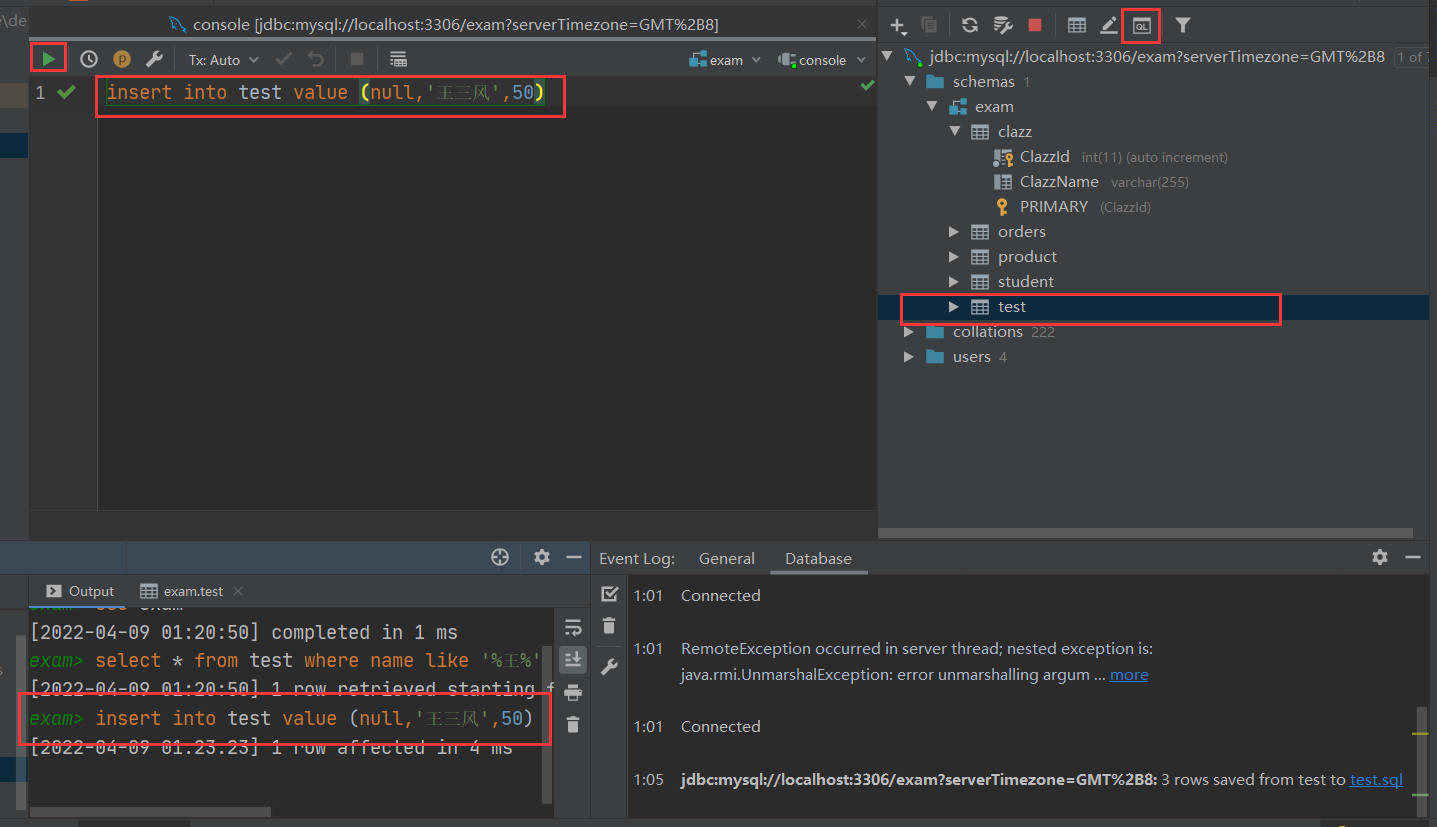The image size is (1437, 827).
Task: Switch Event Log to Database tab
Action: [x=818, y=559]
